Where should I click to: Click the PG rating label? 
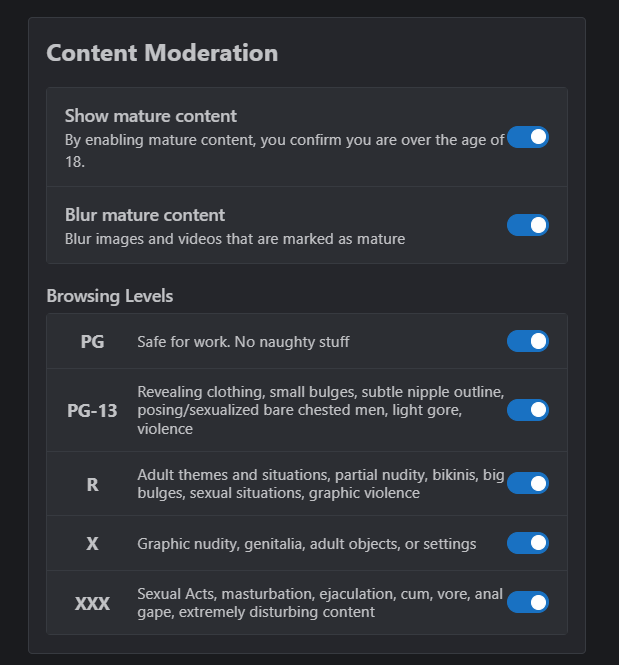(92, 342)
